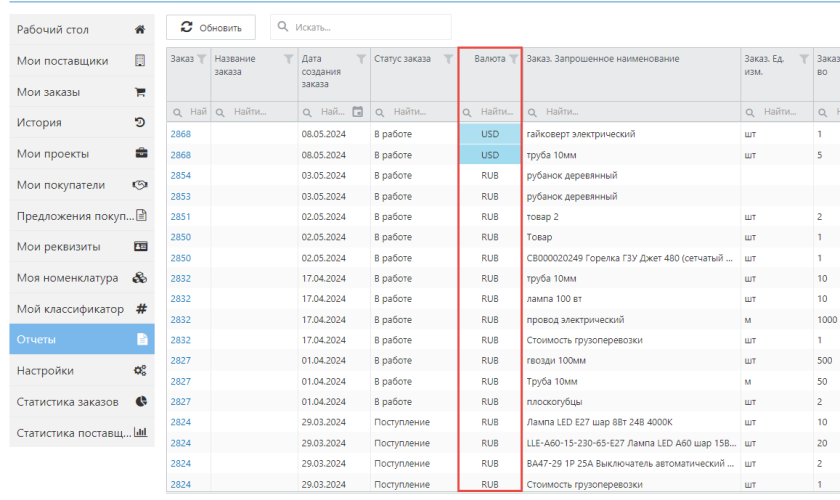
Task: Open order link 2851
Action: (x=180, y=217)
